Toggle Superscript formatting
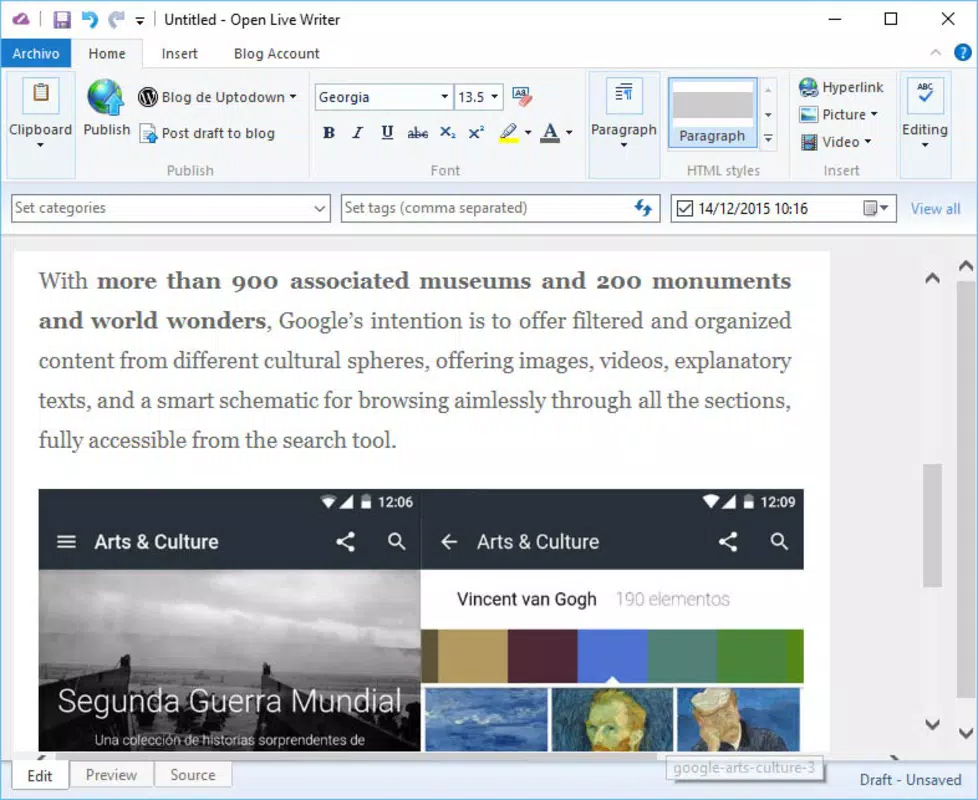 tap(476, 132)
